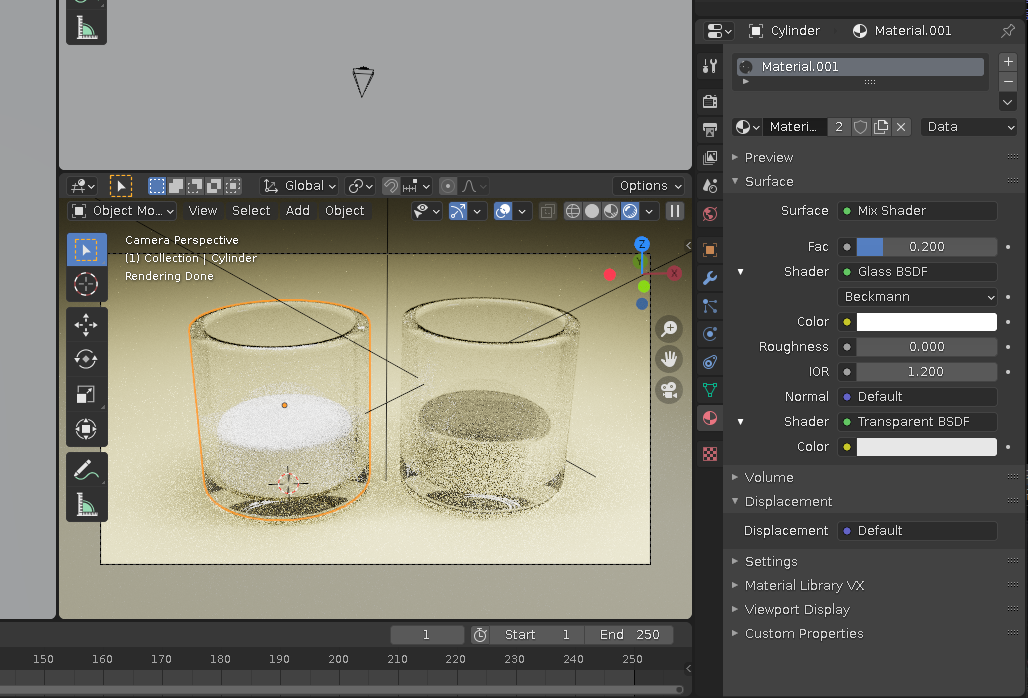Open the Global transform orientation dropdown

point(300,186)
